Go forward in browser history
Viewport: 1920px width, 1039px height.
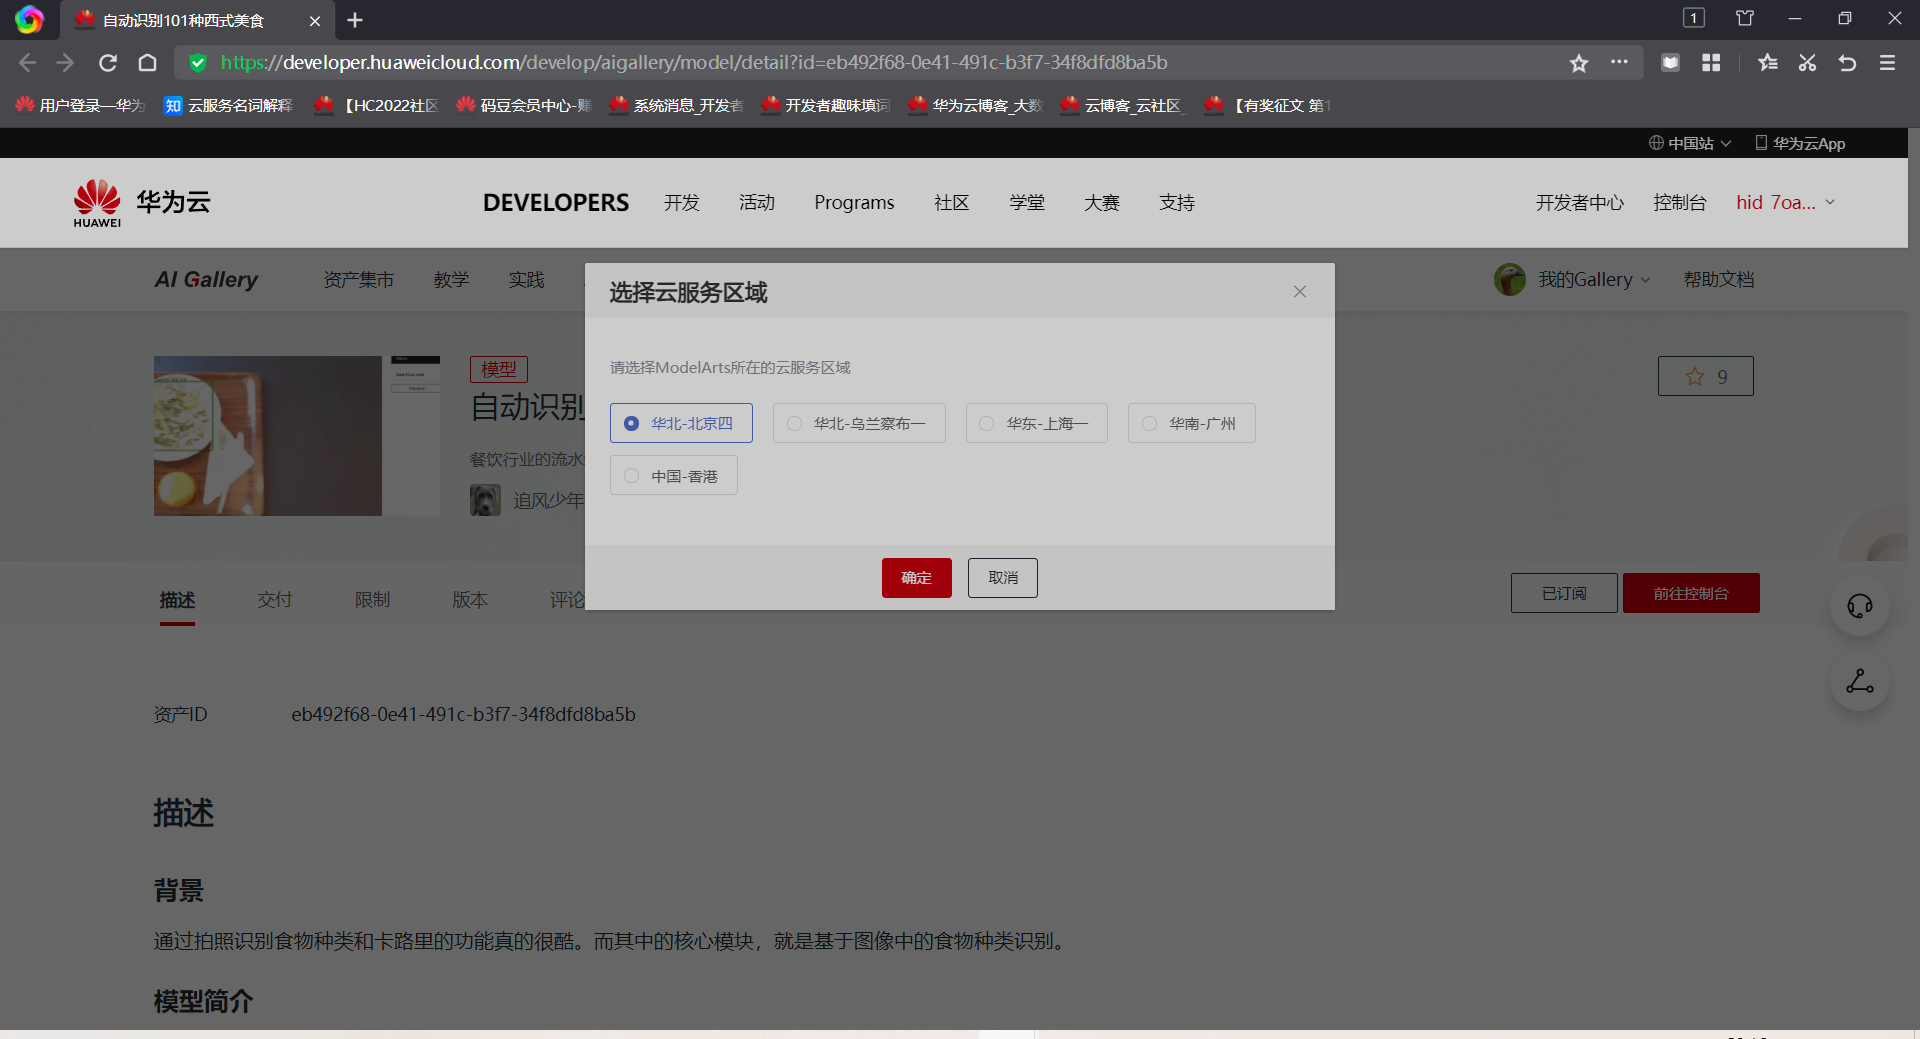pyautogui.click(x=66, y=63)
